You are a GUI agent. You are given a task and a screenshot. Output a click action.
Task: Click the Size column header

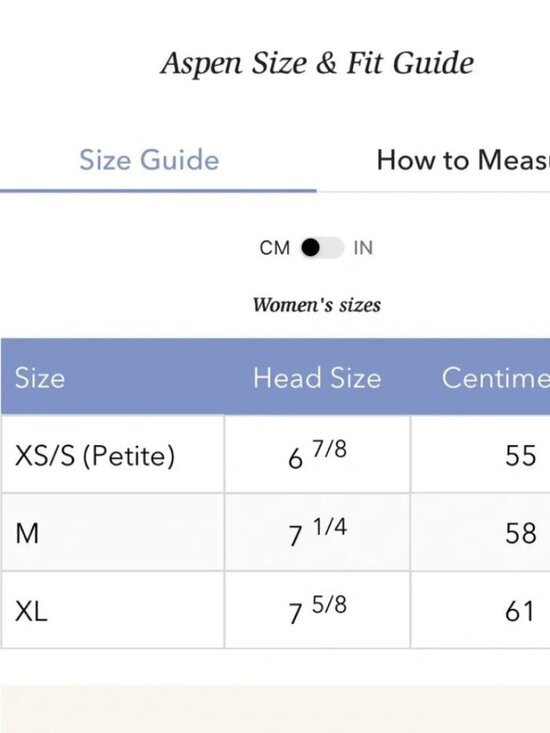coord(40,378)
